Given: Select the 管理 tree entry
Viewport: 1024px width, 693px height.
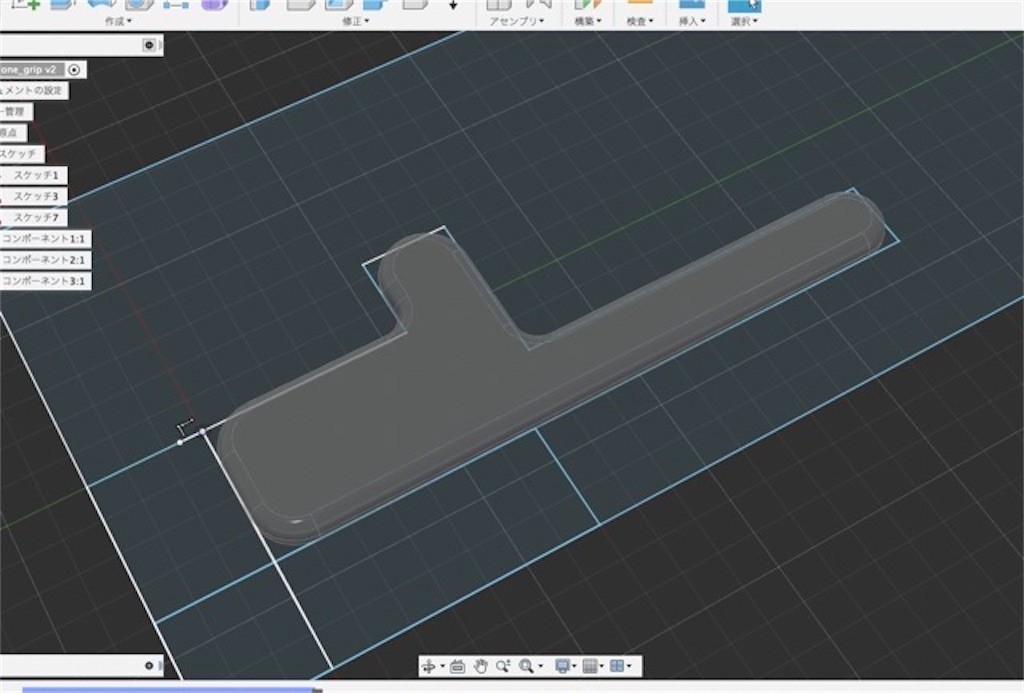Looking at the screenshot, I should tap(14, 112).
